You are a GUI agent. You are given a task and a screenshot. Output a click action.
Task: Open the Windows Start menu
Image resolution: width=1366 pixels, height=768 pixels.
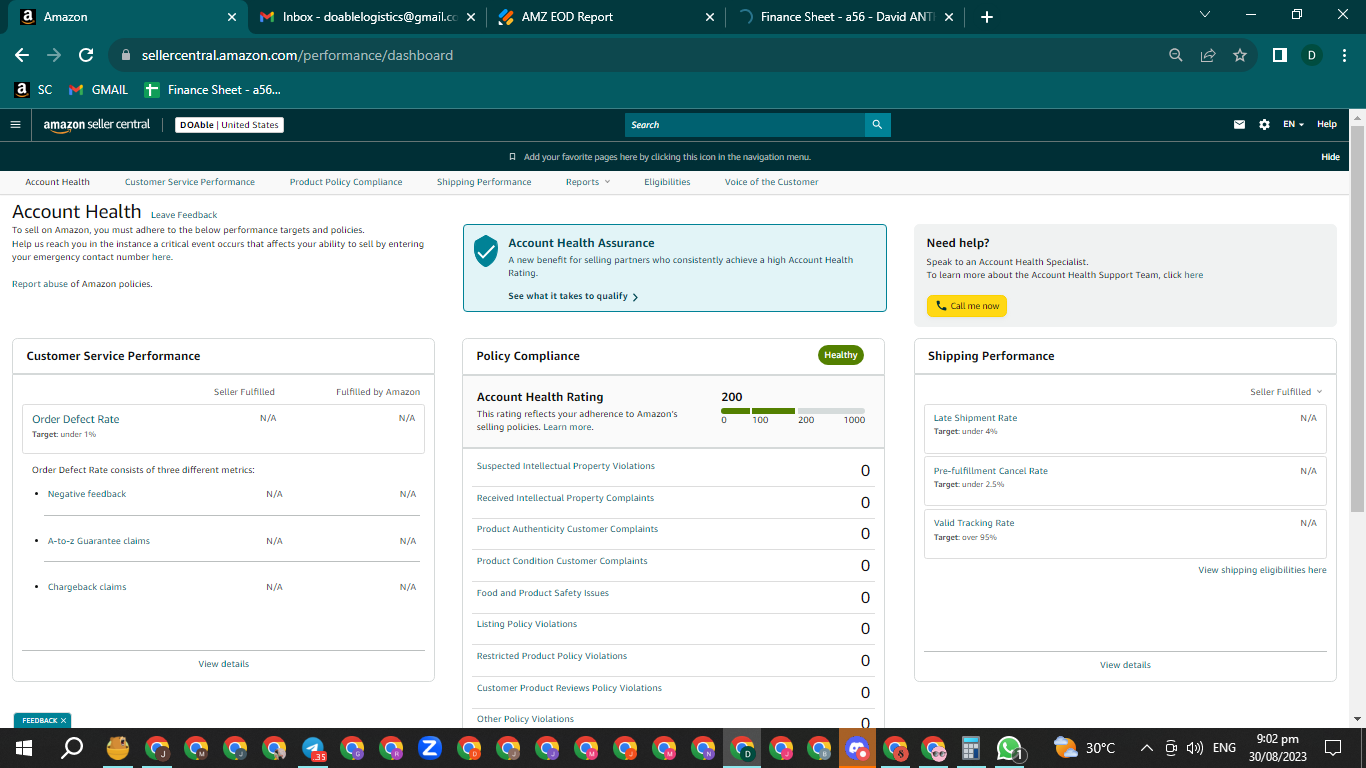pos(24,748)
